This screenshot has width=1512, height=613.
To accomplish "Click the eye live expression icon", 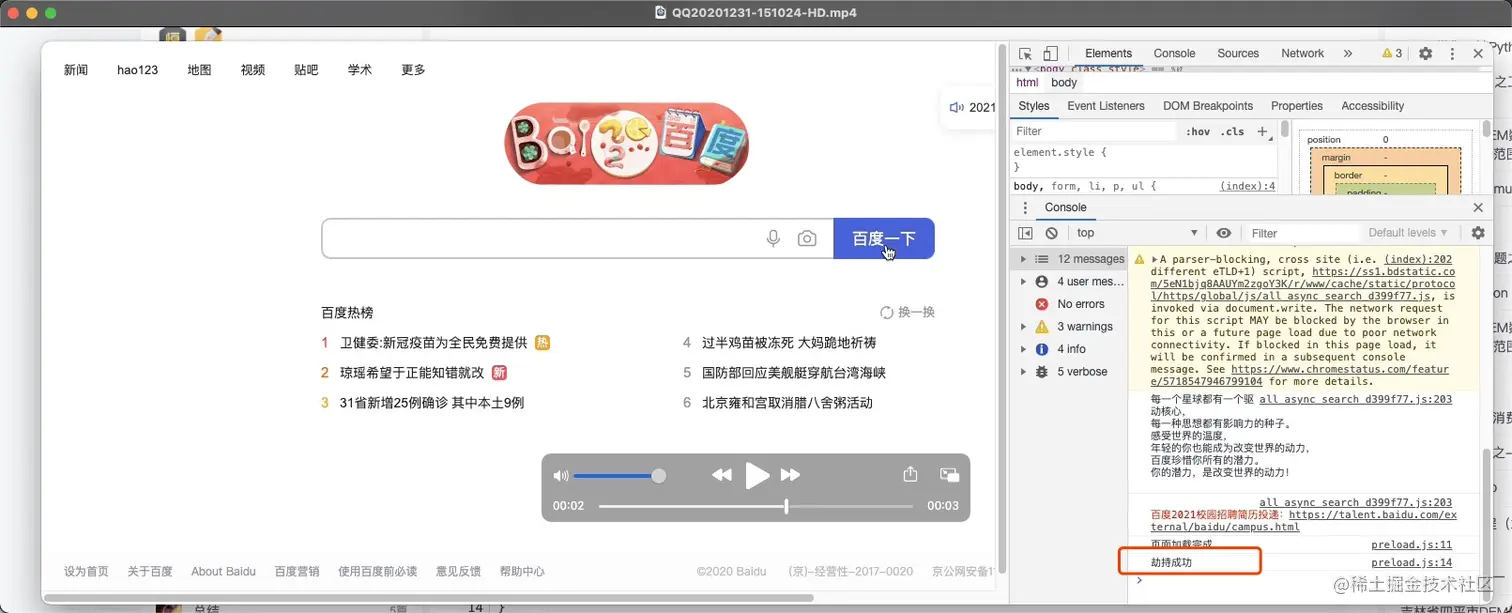I will (1223, 233).
